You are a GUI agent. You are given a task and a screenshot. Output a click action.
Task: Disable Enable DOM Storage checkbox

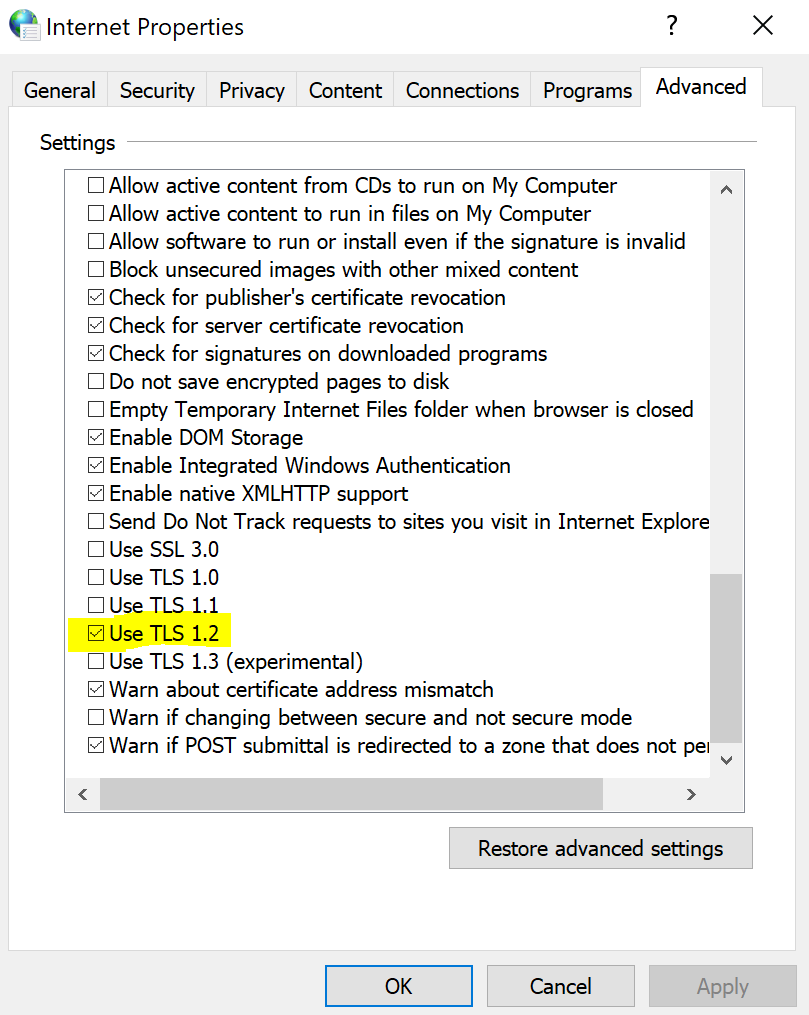point(96,437)
